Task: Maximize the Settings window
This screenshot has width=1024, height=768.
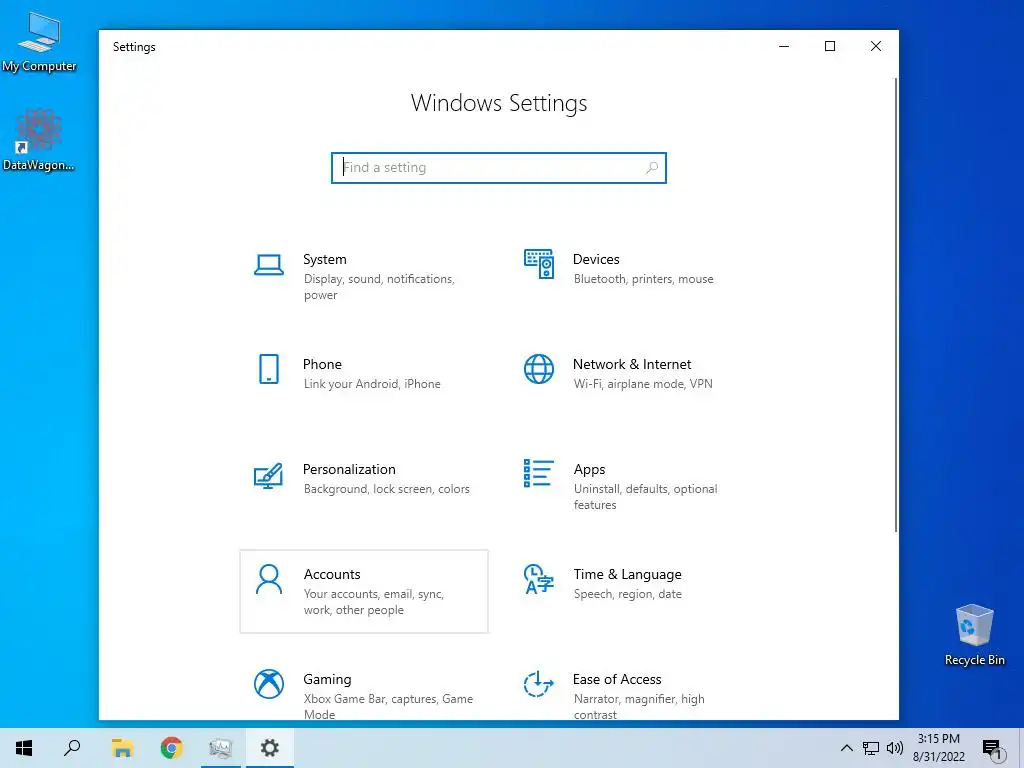Action: tap(829, 46)
